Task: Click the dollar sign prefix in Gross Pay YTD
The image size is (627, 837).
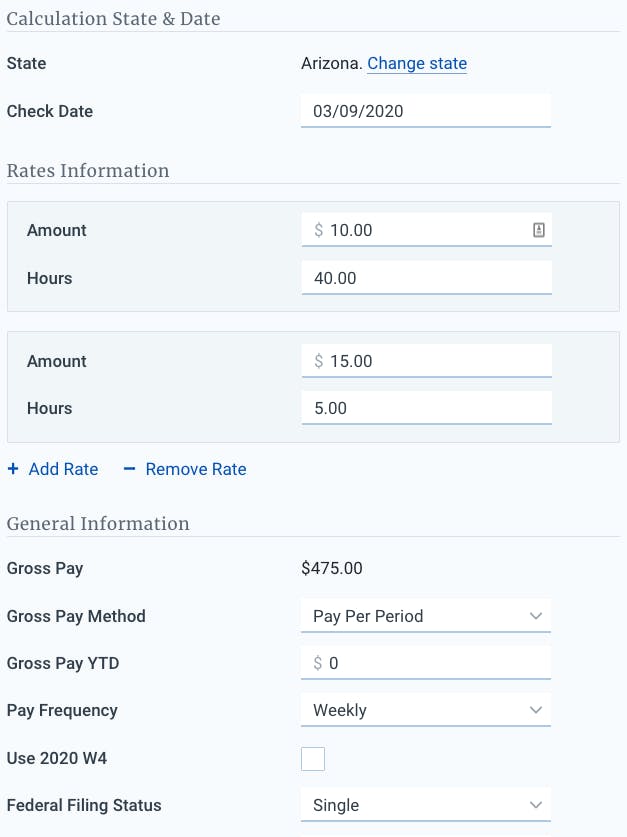Action: (x=318, y=662)
